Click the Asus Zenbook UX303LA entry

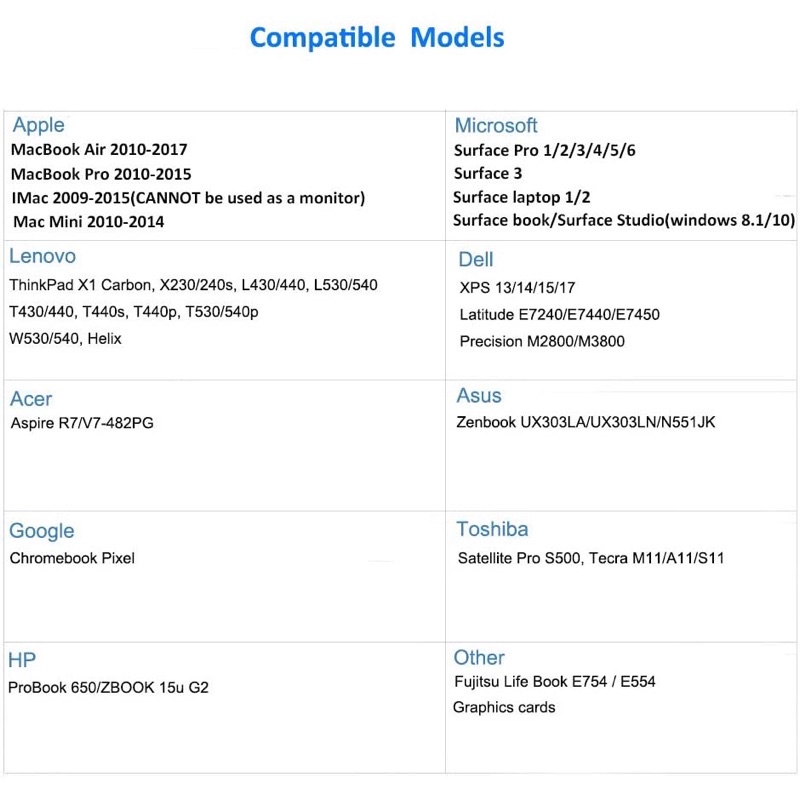tap(585, 422)
